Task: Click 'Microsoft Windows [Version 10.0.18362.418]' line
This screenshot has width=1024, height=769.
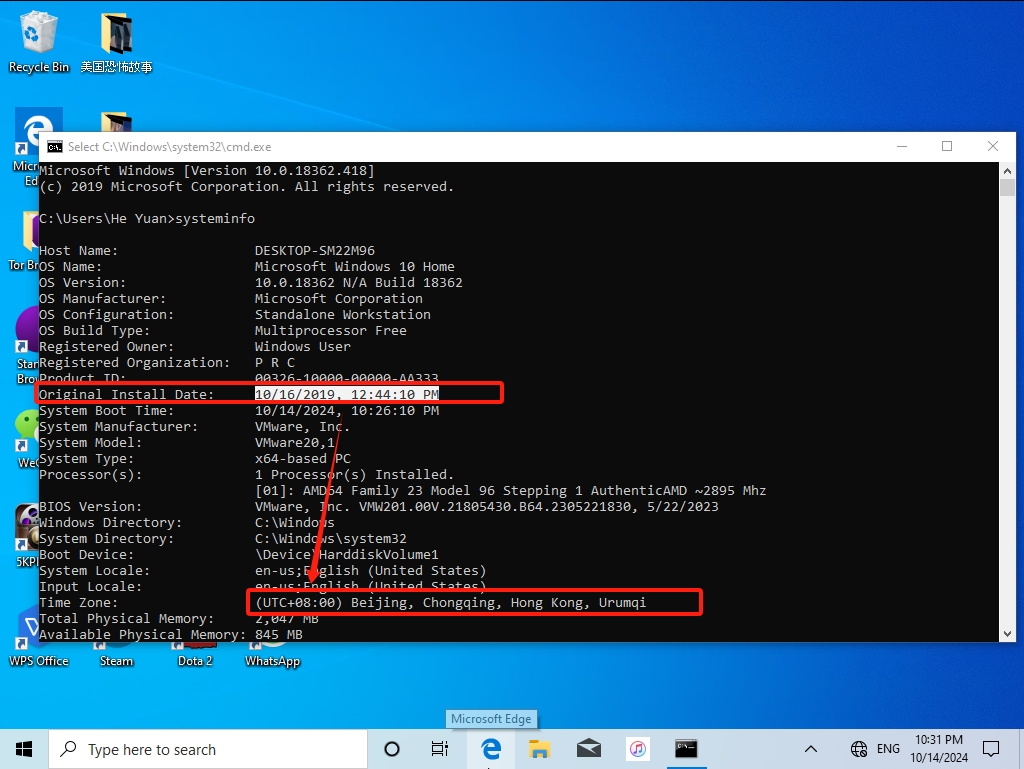Action: pos(207,170)
